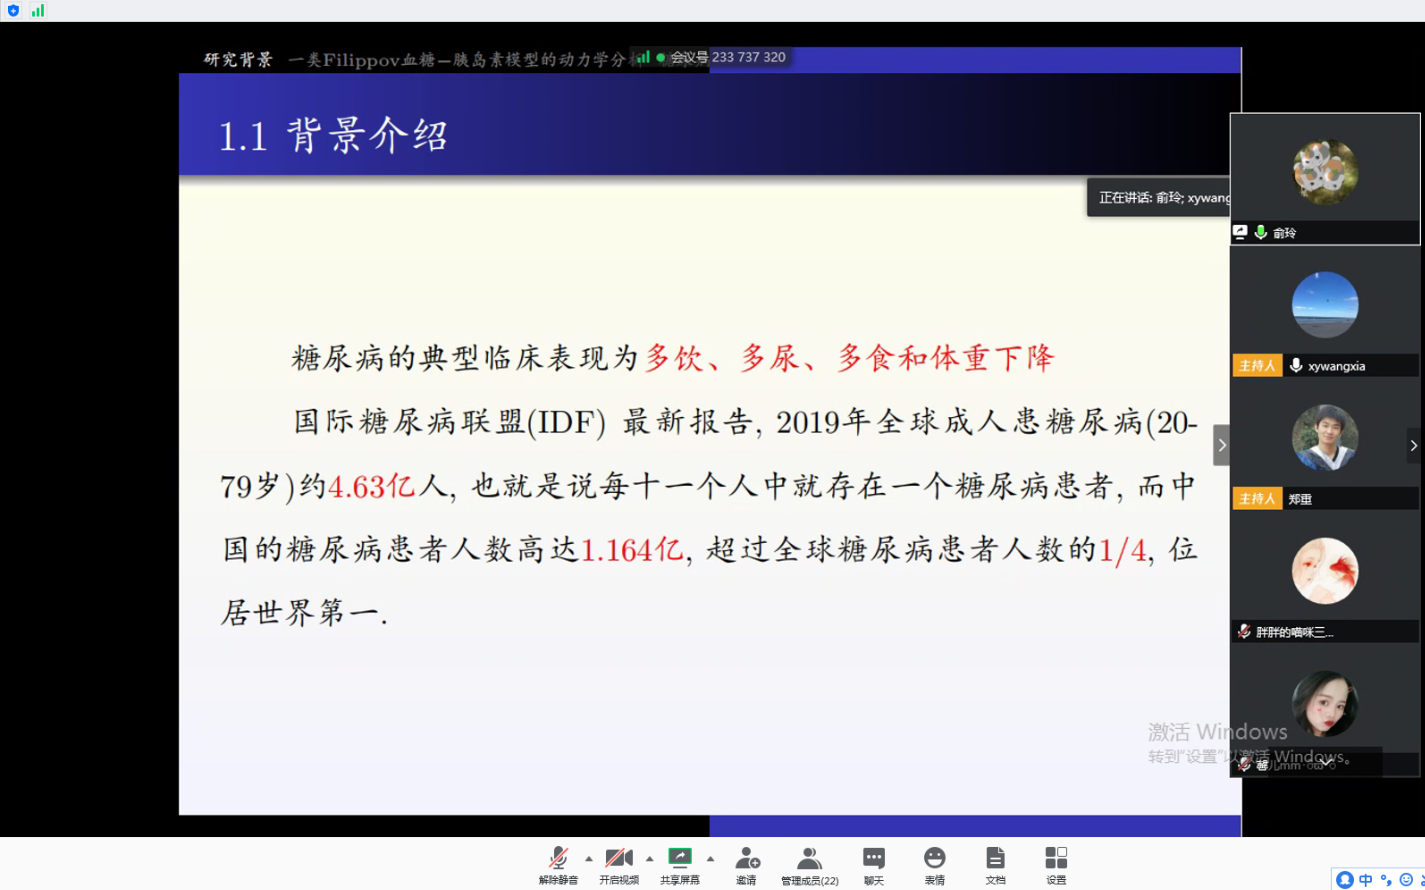The image size is (1425, 890).
Task: Click the 表情 emoji reactions icon
Action: (934, 859)
